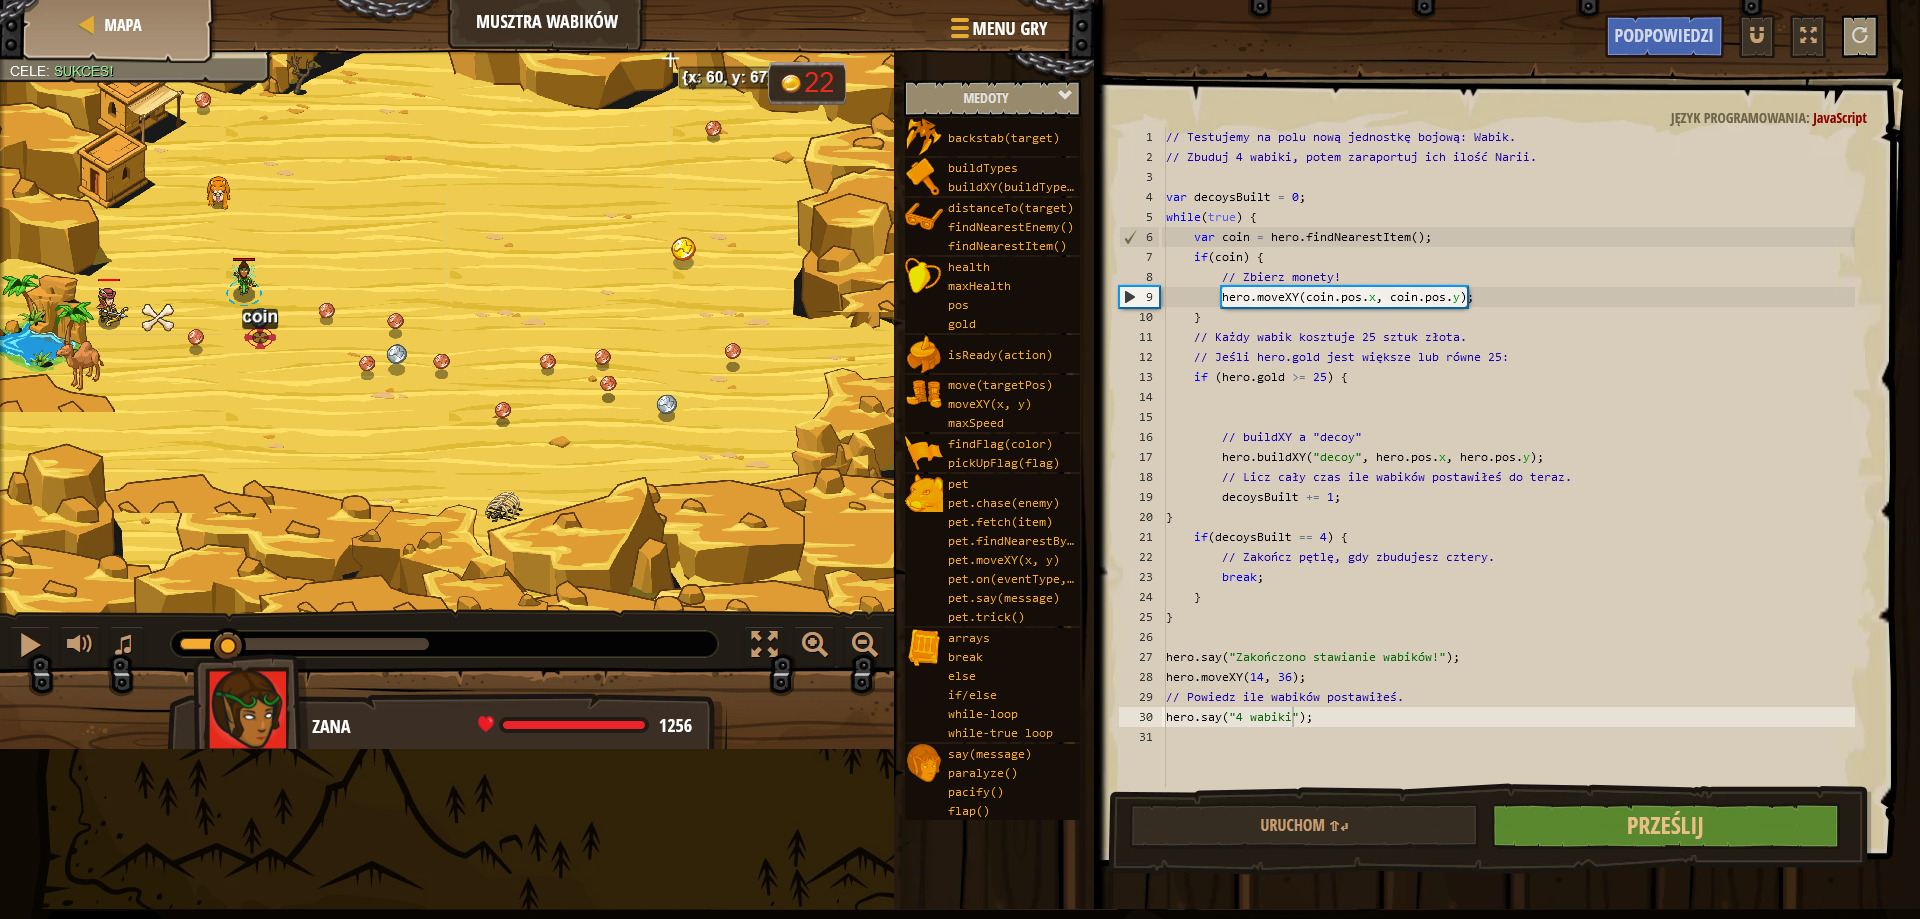Select gold property entry

(962, 324)
